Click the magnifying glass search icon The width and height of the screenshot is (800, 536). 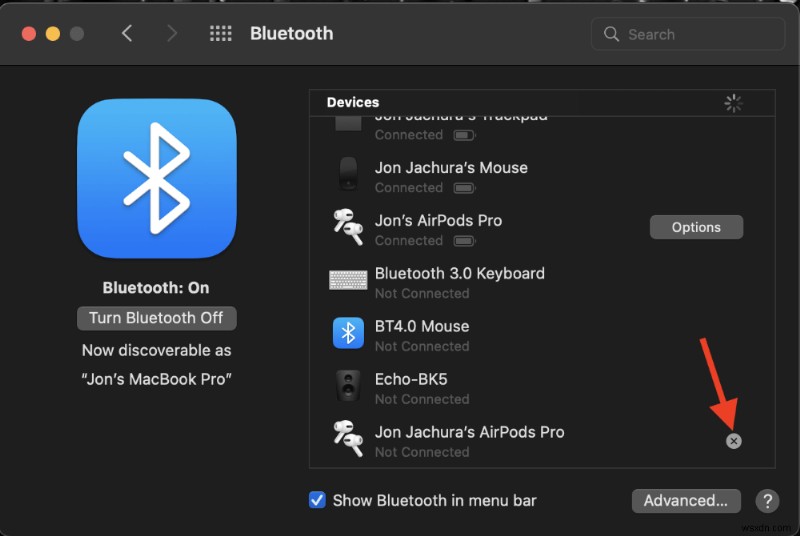(611, 34)
